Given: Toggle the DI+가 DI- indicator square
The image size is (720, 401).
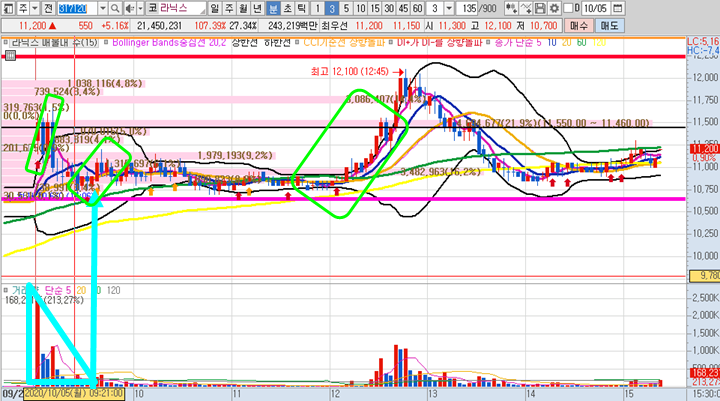Looking at the screenshot, I should pos(391,42).
